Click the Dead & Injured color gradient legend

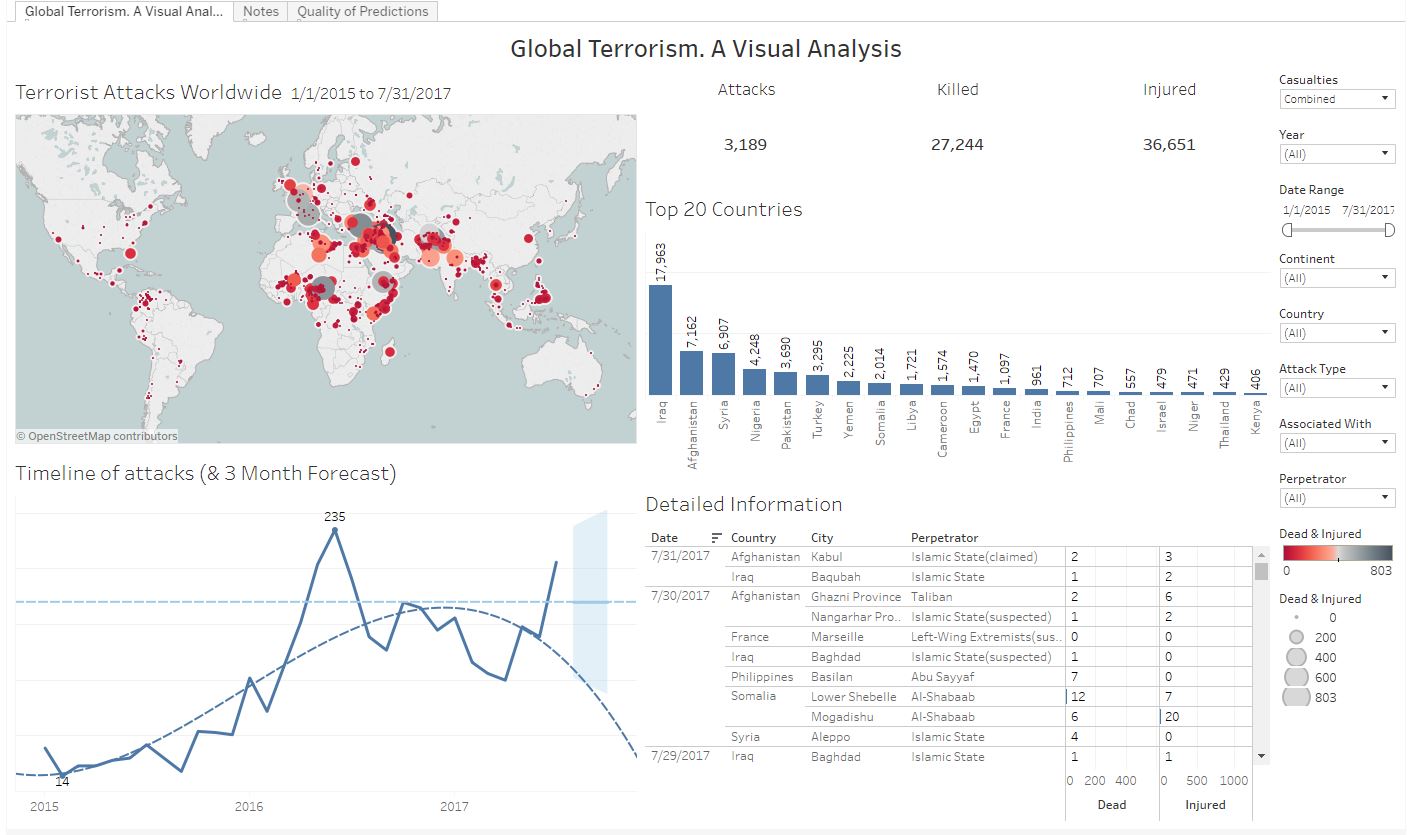pos(1337,553)
